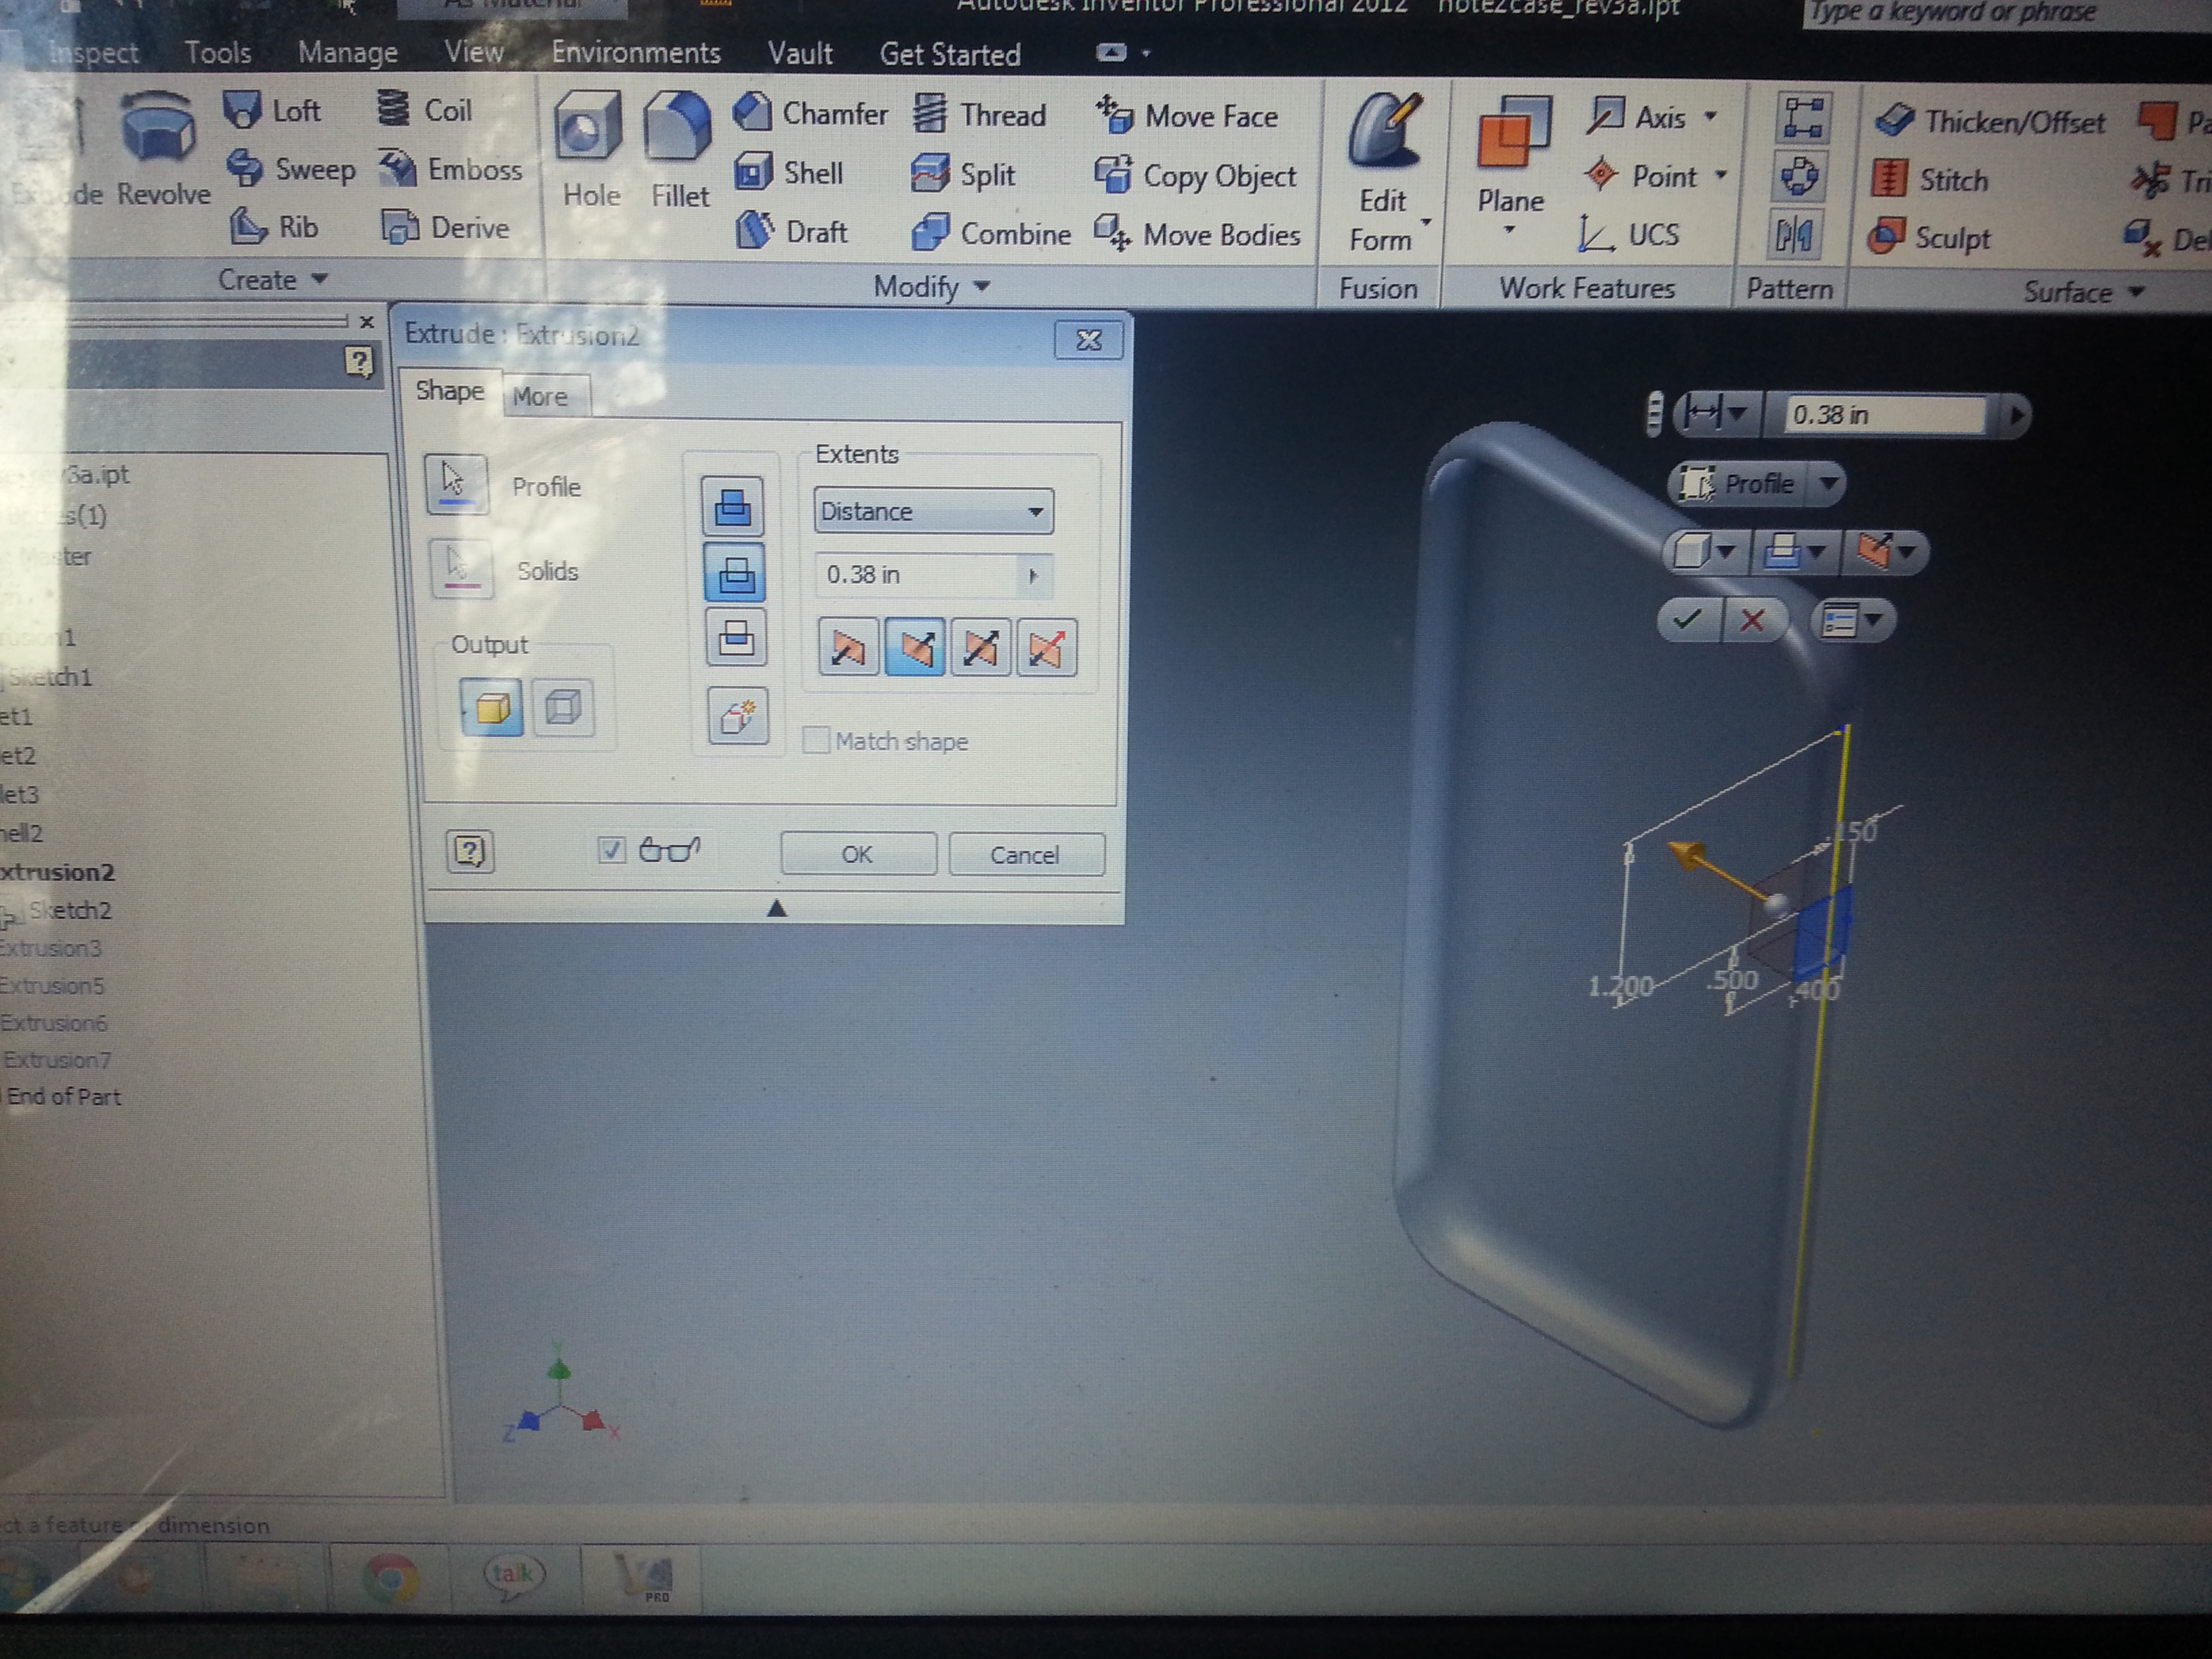
Task: Click the Shell tool icon
Action: pos(753,172)
